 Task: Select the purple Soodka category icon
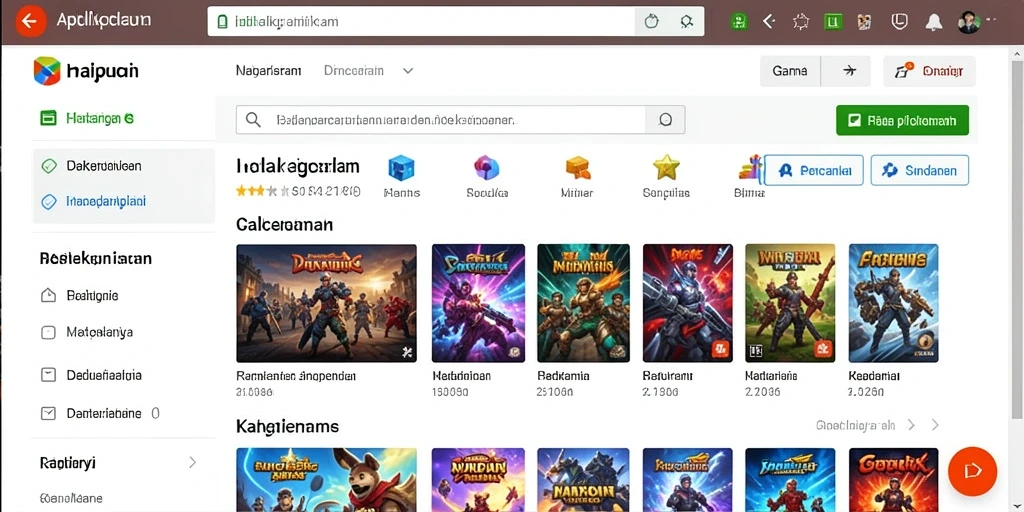coord(487,168)
